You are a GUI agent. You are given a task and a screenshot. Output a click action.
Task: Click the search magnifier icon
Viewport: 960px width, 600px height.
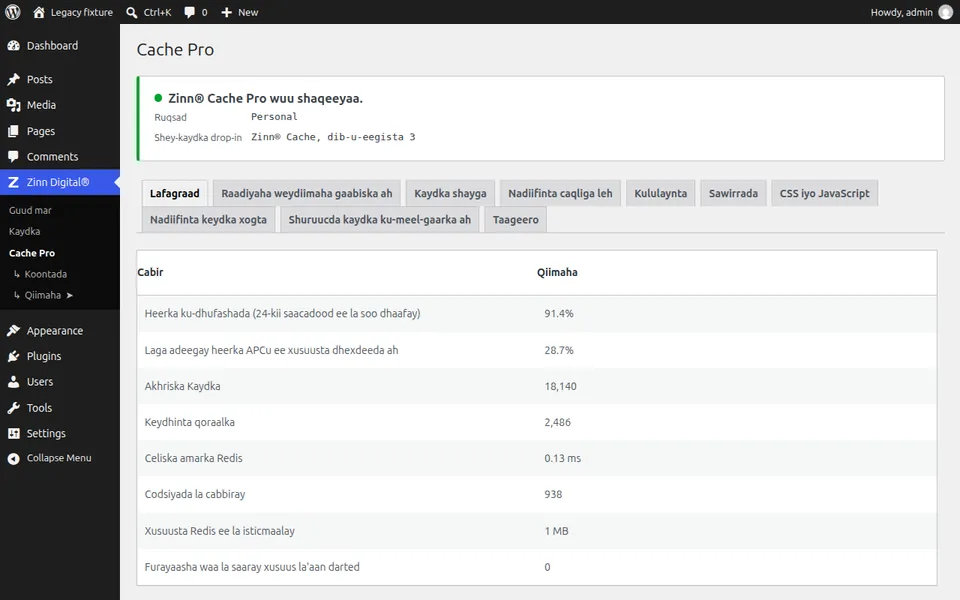pyautogui.click(x=132, y=12)
